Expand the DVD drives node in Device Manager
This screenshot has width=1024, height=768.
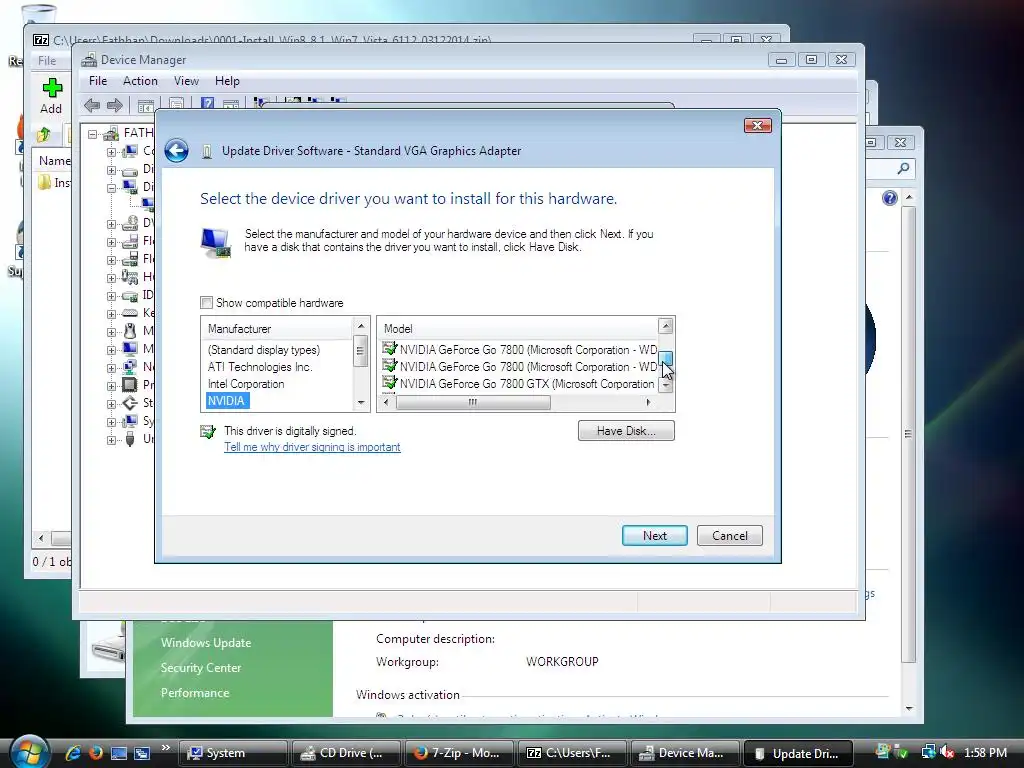112,224
